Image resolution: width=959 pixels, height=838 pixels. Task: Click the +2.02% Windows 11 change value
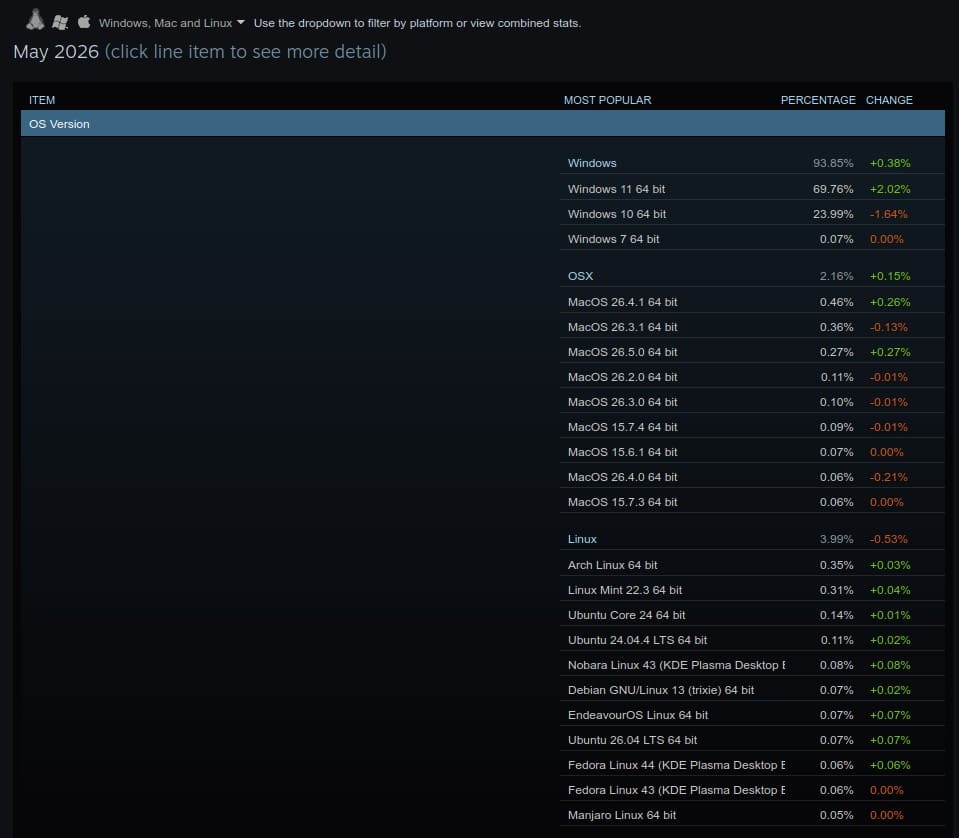[x=890, y=189]
